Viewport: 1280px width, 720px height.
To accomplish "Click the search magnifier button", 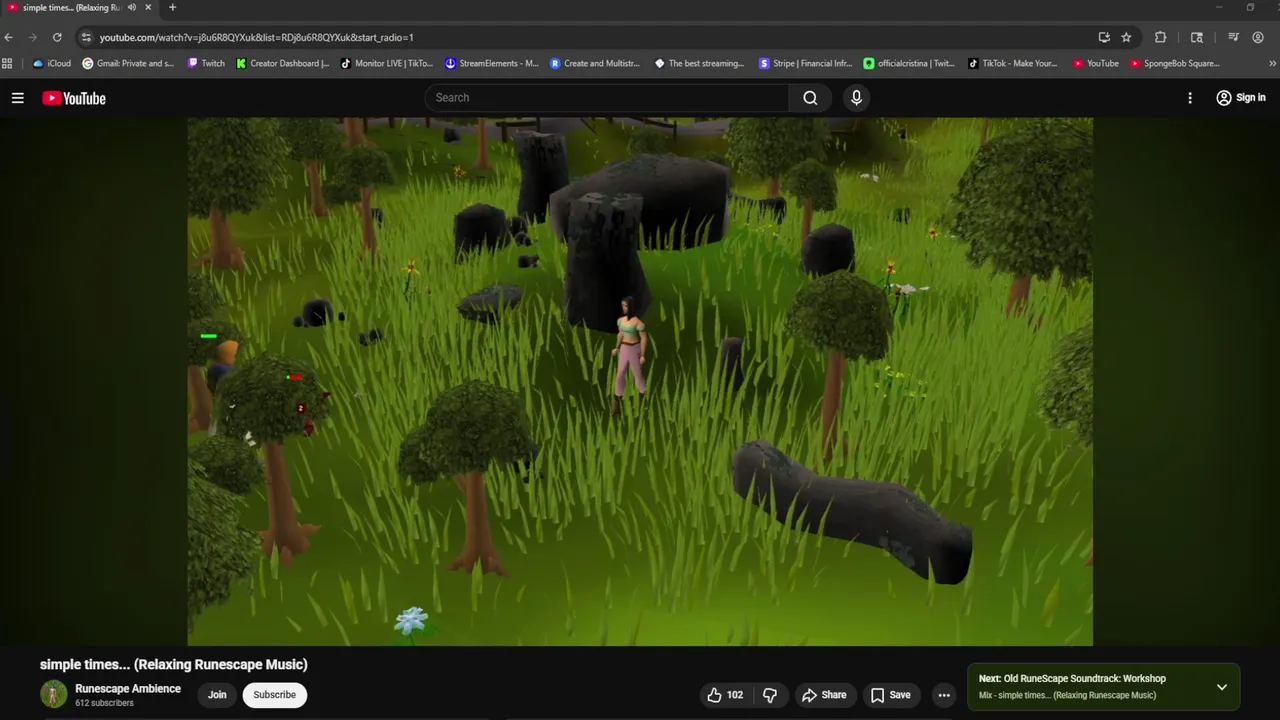I will (810, 98).
